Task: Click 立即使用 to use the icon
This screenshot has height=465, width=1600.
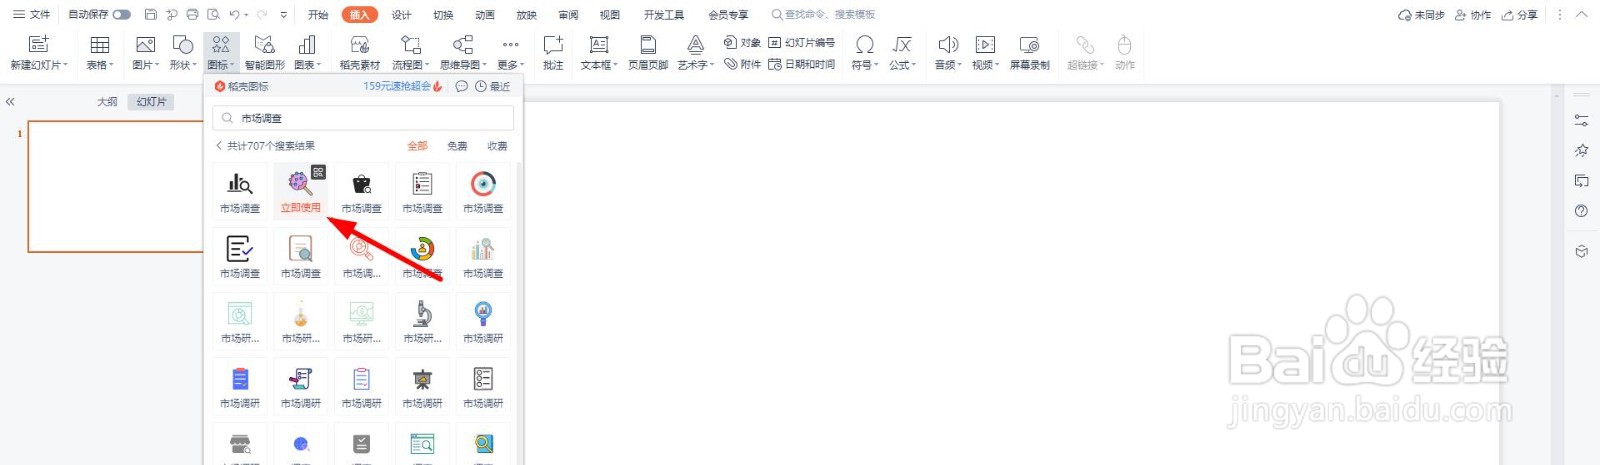Action: click(x=301, y=208)
